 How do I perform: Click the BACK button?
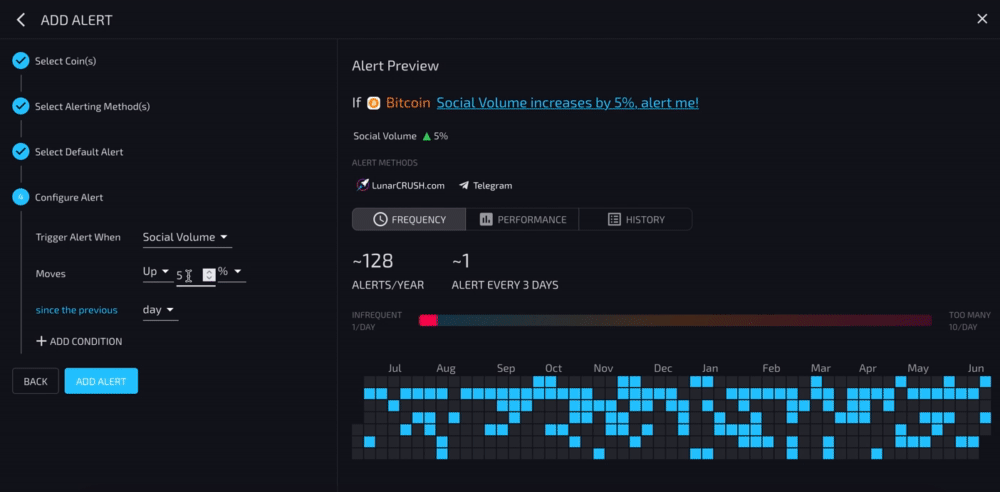click(36, 381)
